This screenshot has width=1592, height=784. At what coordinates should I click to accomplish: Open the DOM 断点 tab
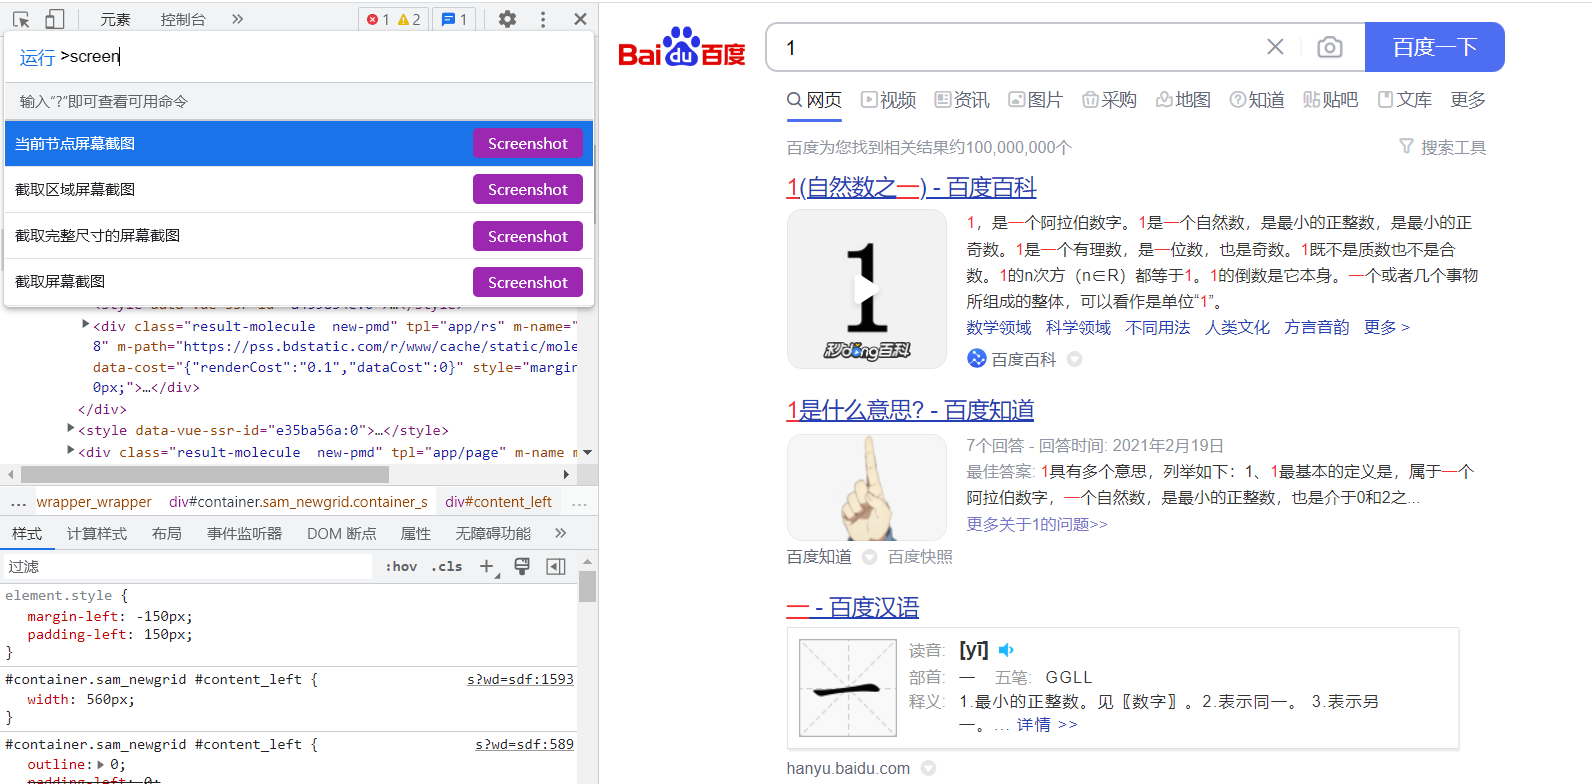[x=342, y=534]
